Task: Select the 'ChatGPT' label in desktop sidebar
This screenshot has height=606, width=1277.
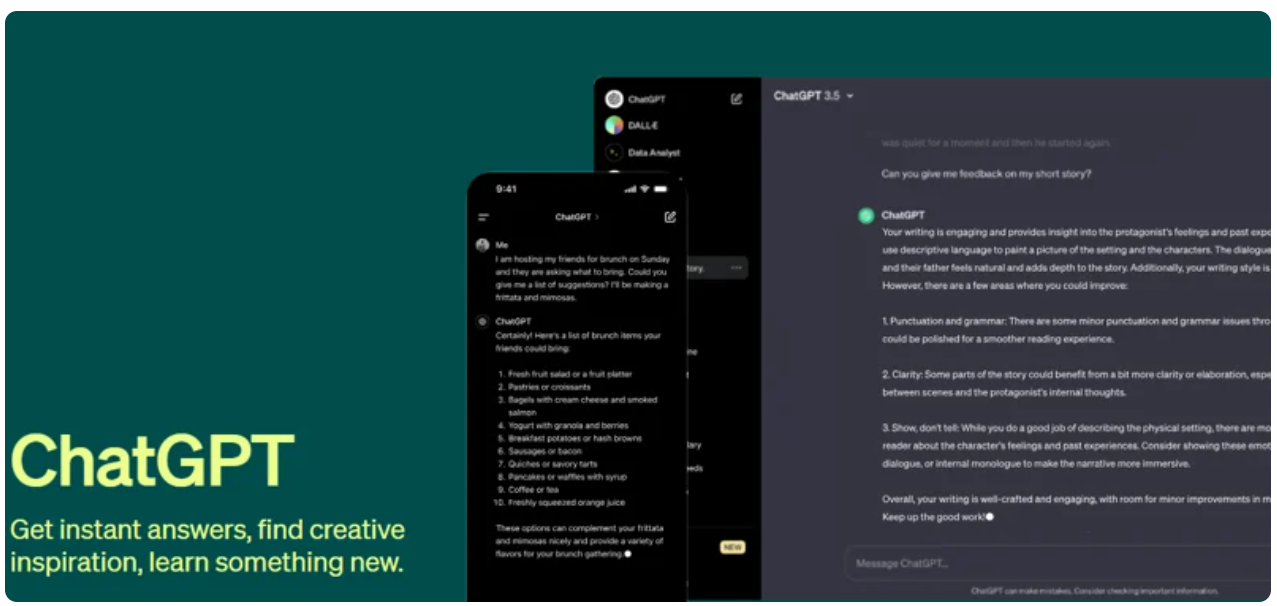Action: (x=647, y=99)
